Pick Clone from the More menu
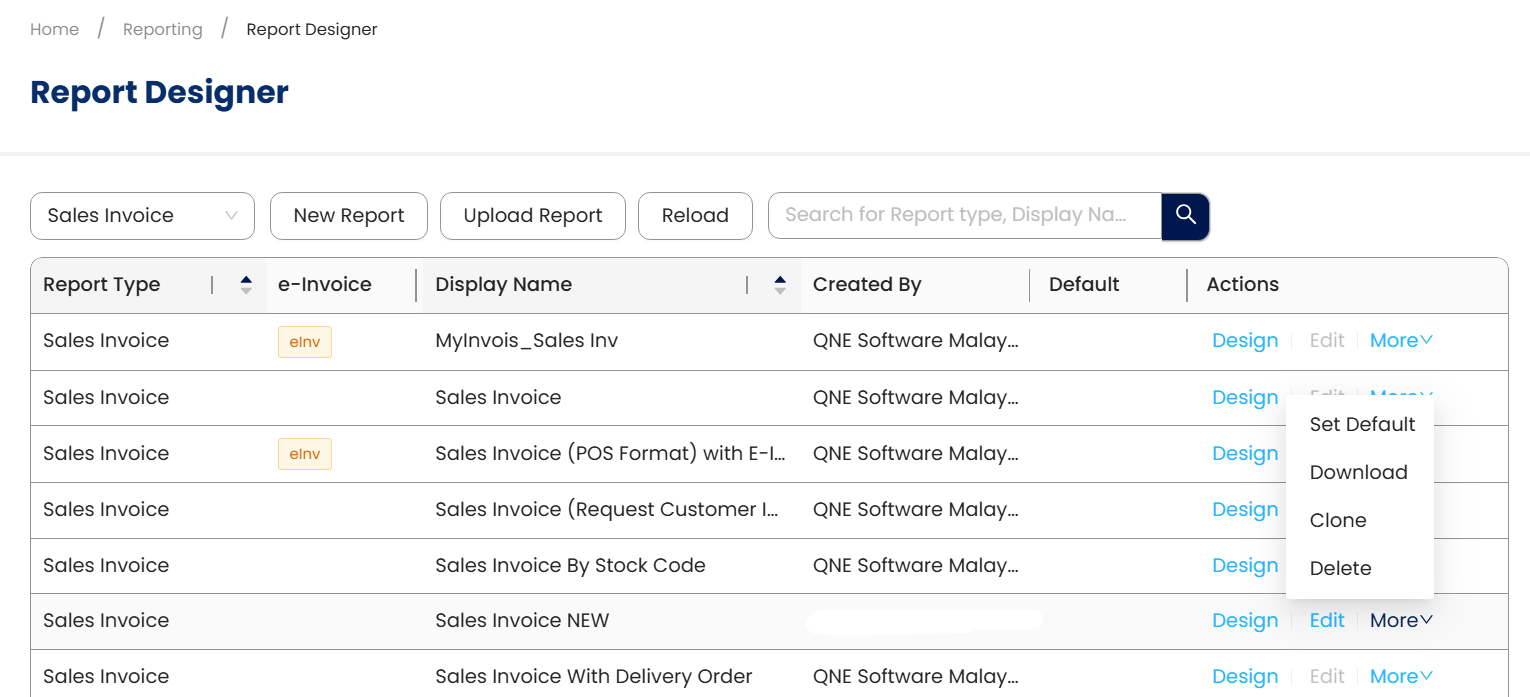 [x=1338, y=520]
